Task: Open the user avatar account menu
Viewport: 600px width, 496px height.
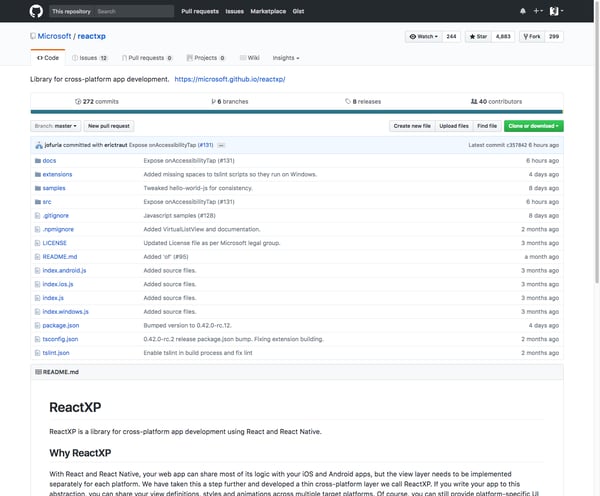Action: coord(556,11)
